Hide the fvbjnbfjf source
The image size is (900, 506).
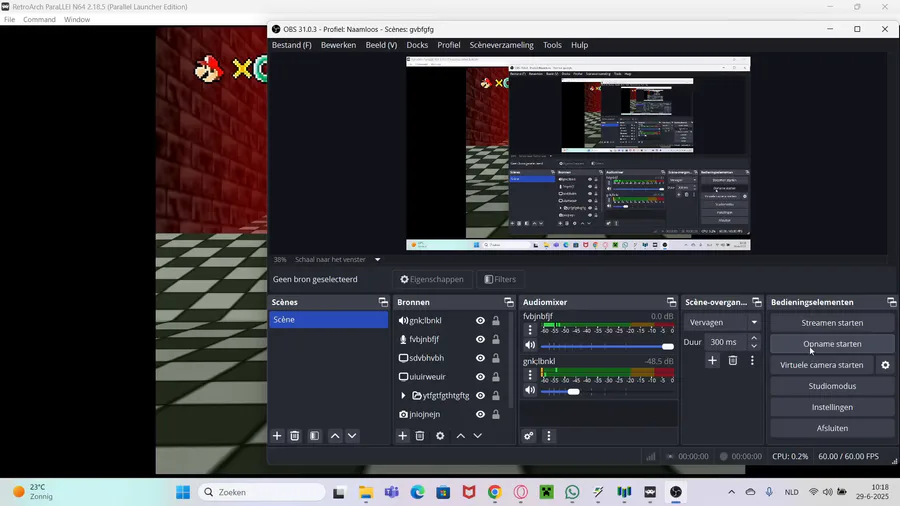tap(480, 340)
